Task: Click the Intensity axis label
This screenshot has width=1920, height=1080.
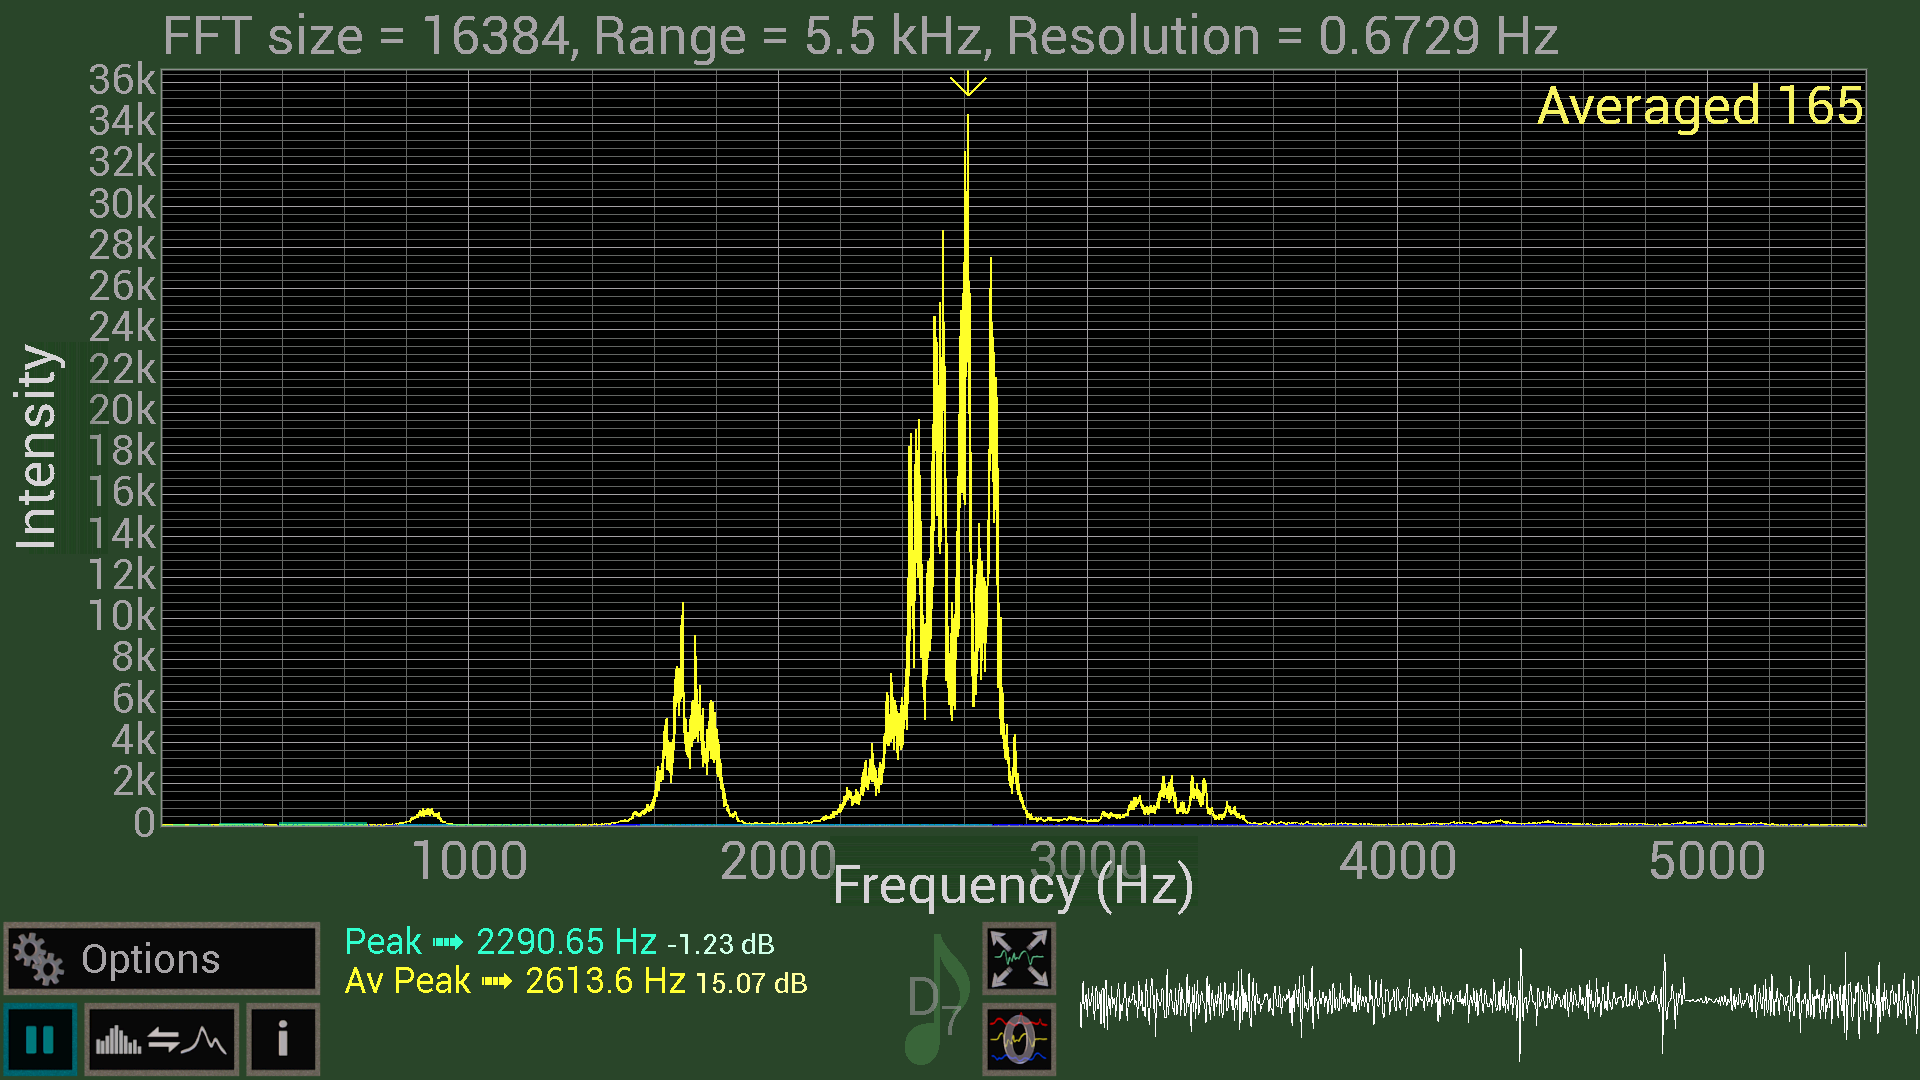Action: pos(37,447)
